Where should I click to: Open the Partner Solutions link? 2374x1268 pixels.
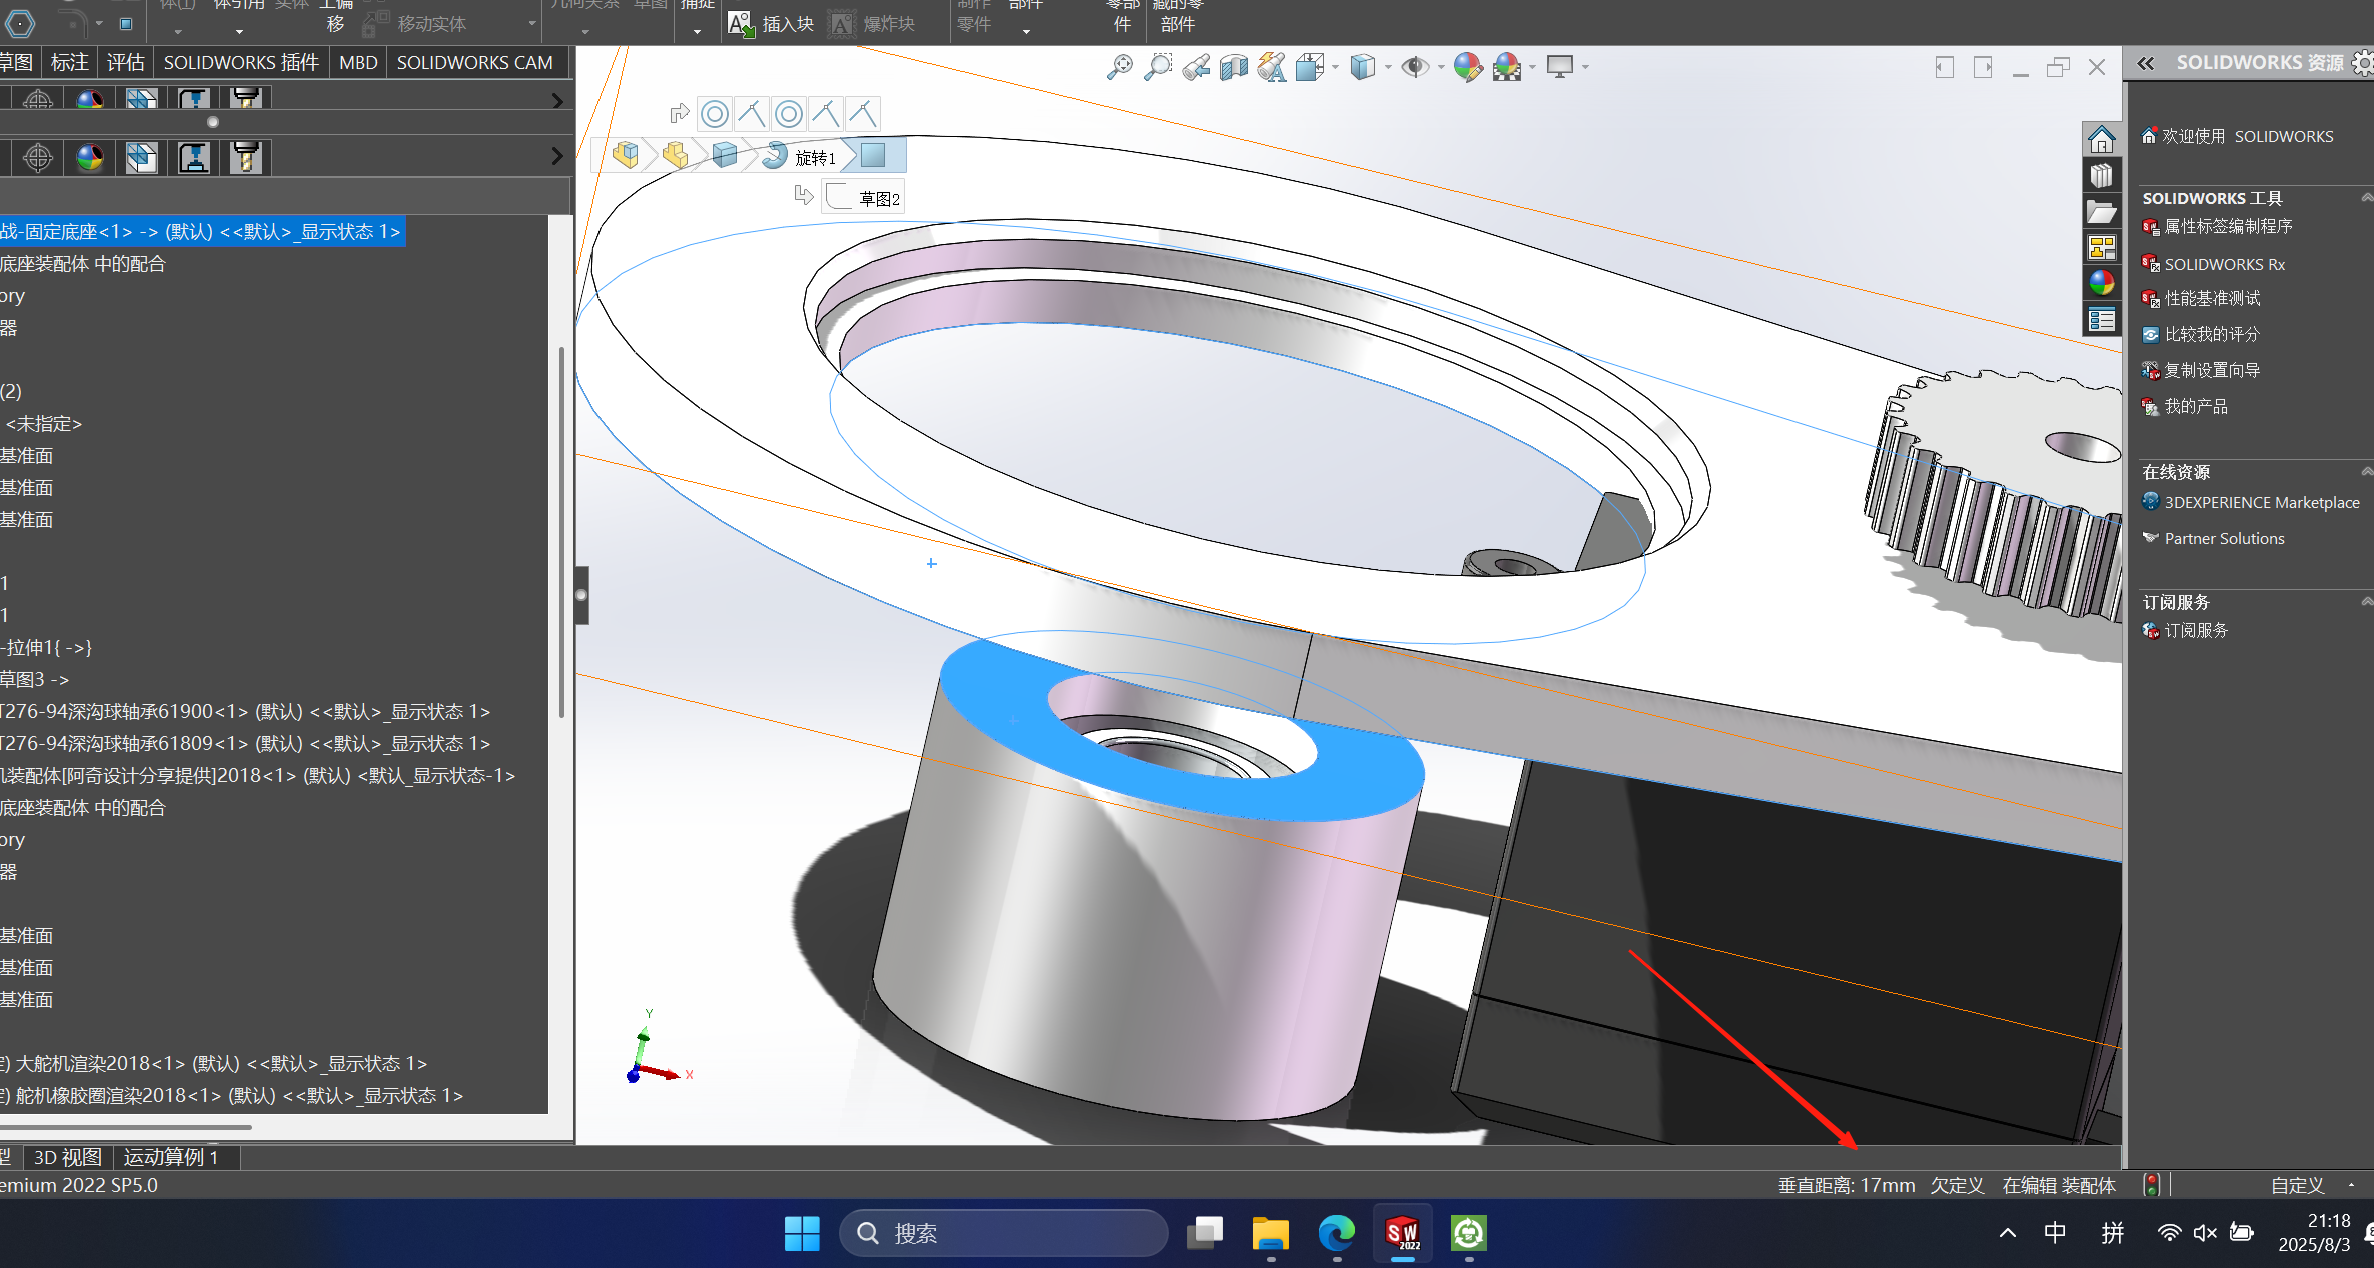[x=2224, y=538]
